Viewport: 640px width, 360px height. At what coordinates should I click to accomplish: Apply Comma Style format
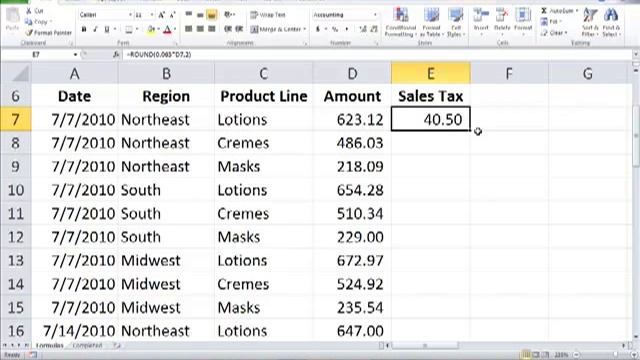click(347, 29)
